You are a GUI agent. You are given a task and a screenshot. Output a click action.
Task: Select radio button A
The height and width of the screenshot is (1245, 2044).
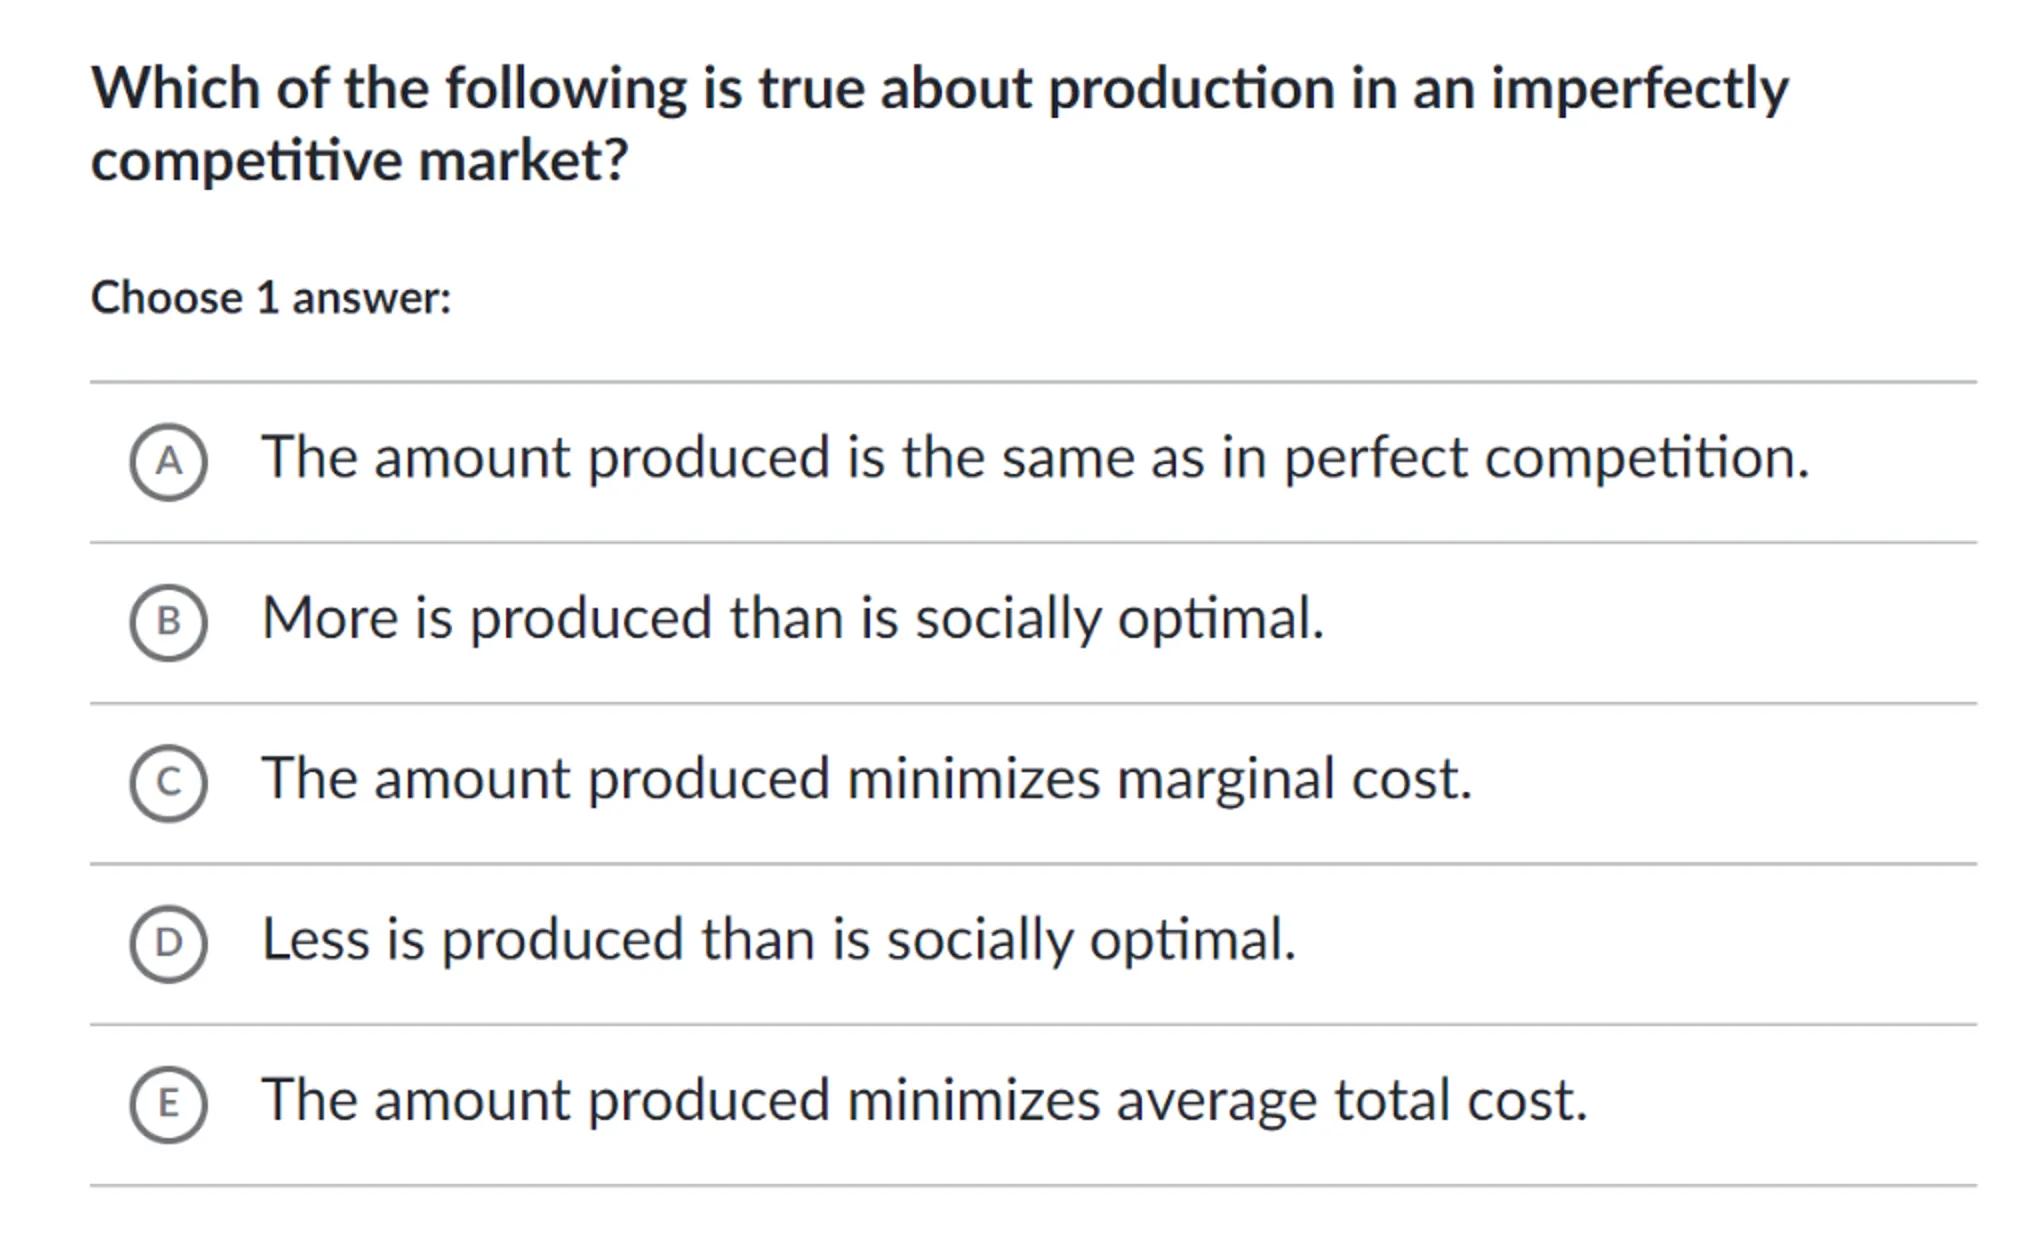168,461
